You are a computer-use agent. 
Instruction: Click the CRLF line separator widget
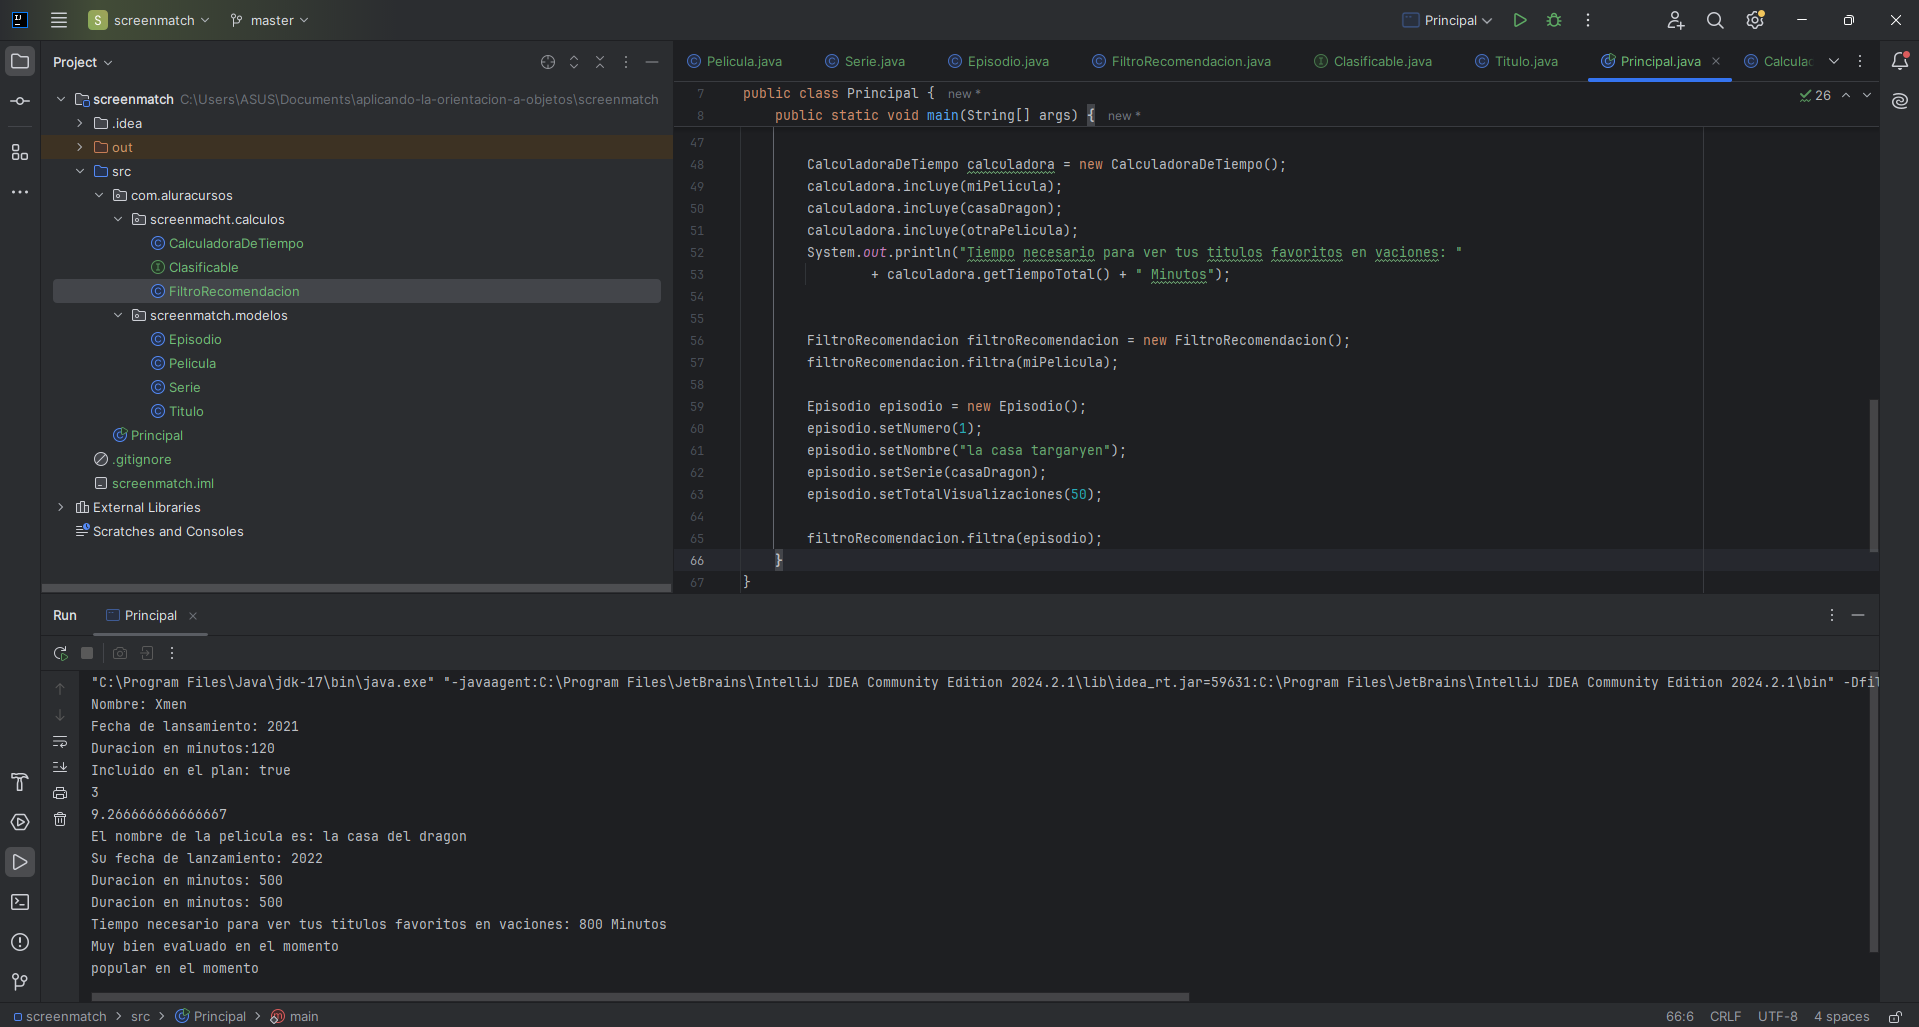tap(1725, 1016)
